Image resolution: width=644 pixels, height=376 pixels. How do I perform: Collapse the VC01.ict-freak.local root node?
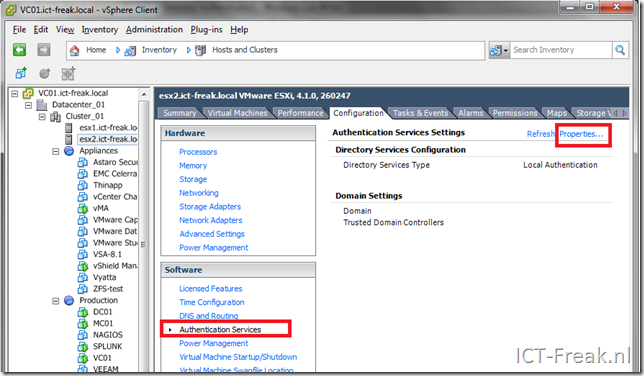[15, 94]
